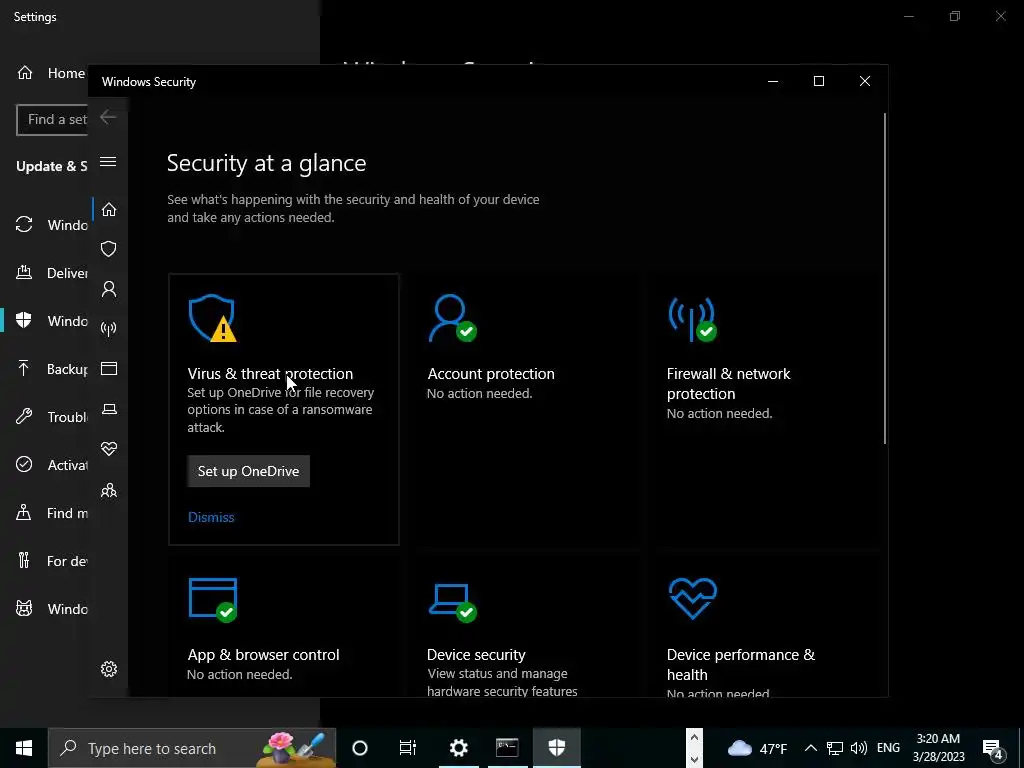Image resolution: width=1024 pixels, height=768 pixels.
Task: Maximize the Windows Security window
Action: coord(819,81)
